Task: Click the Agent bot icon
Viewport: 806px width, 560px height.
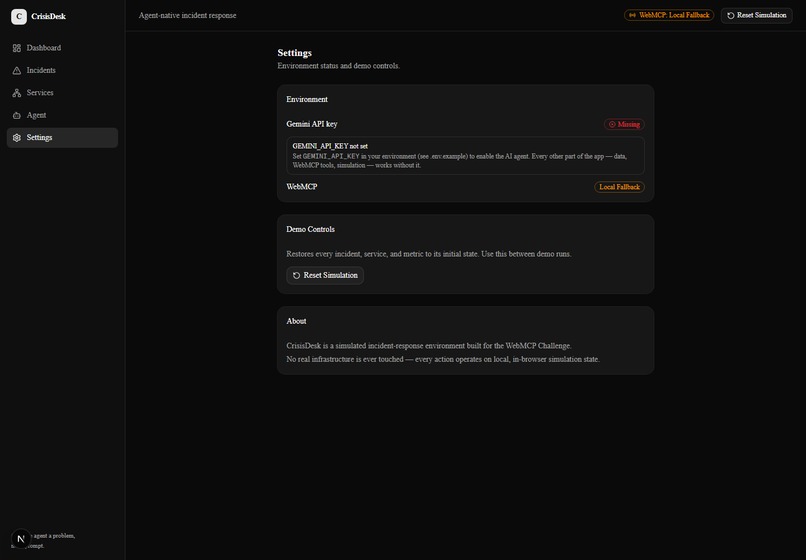Action: pos(17,115)
